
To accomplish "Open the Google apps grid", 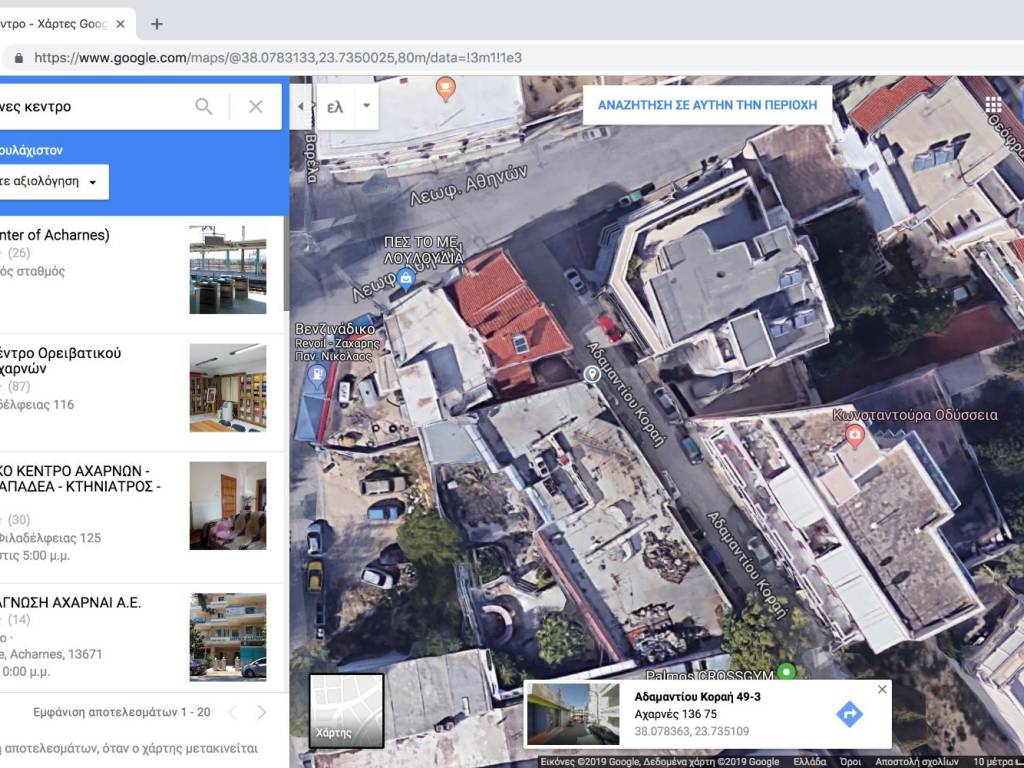I will click(x=992, y=106).
